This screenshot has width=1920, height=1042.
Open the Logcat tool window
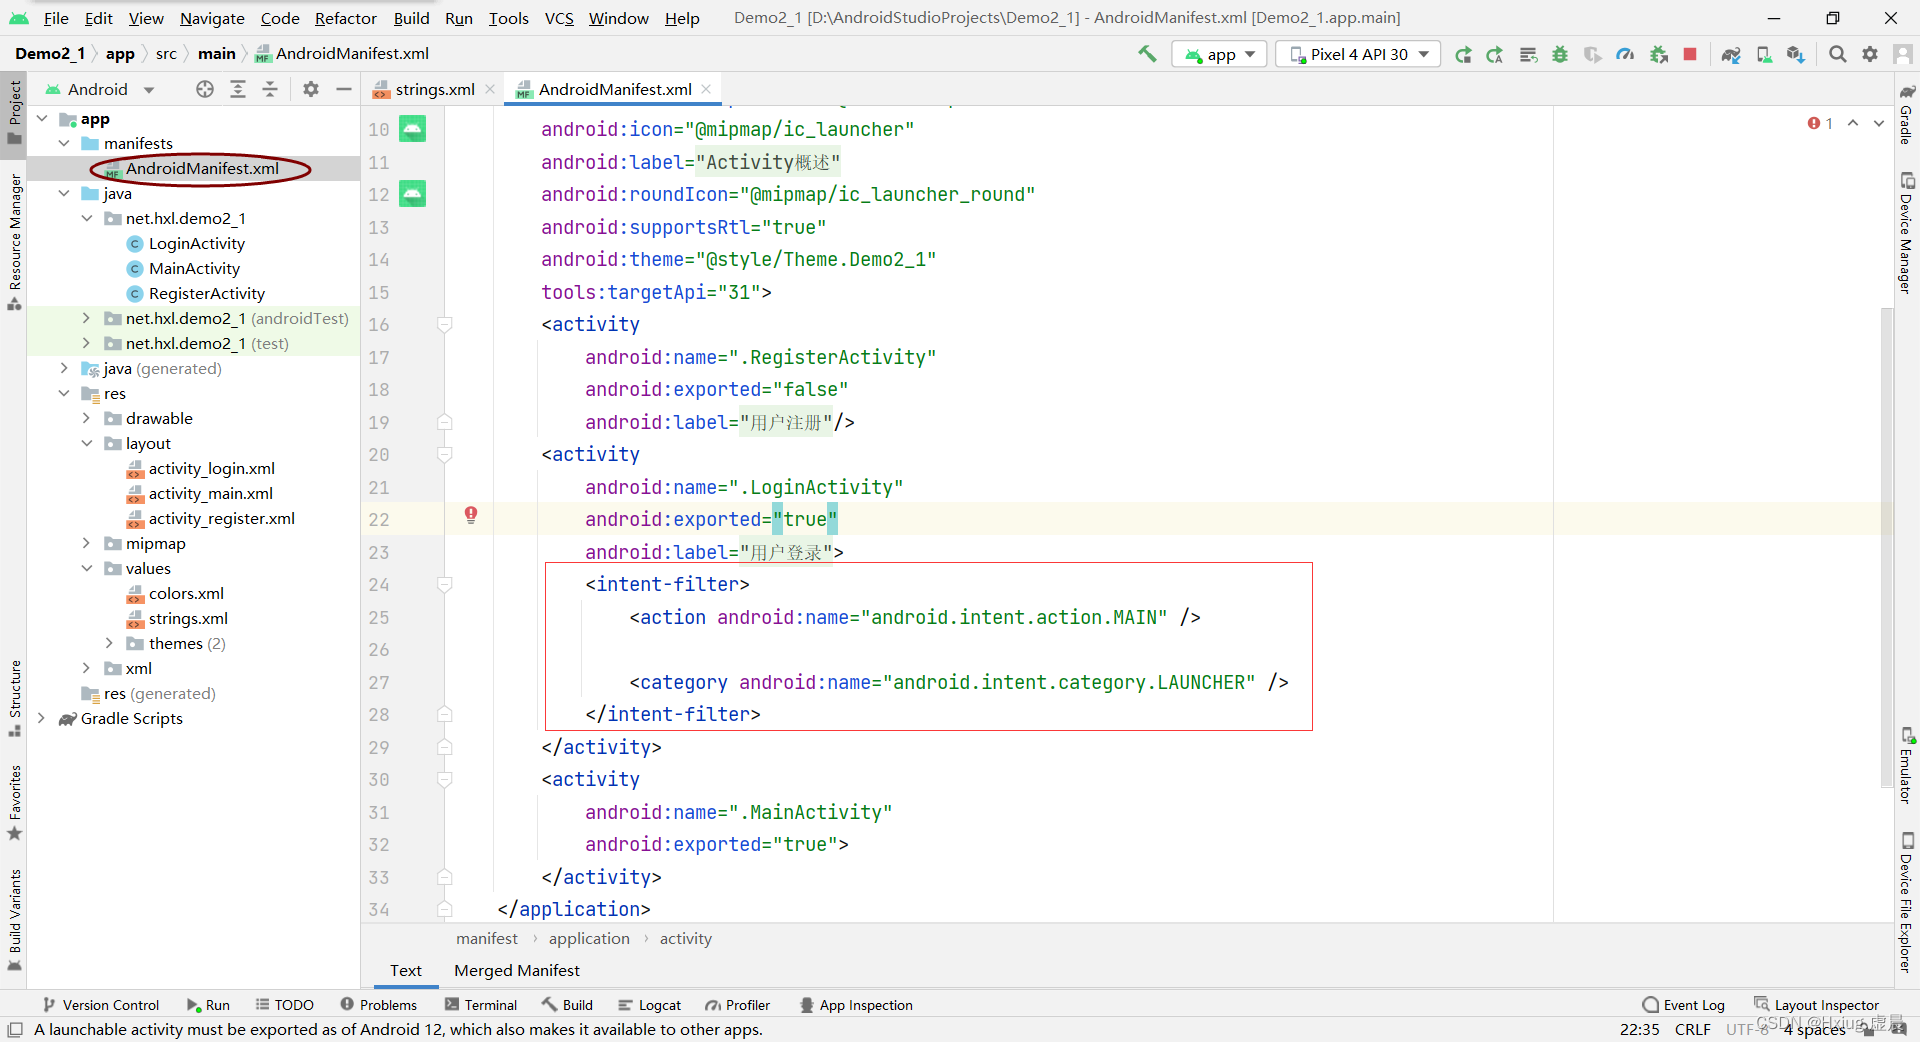point(649,1005)
